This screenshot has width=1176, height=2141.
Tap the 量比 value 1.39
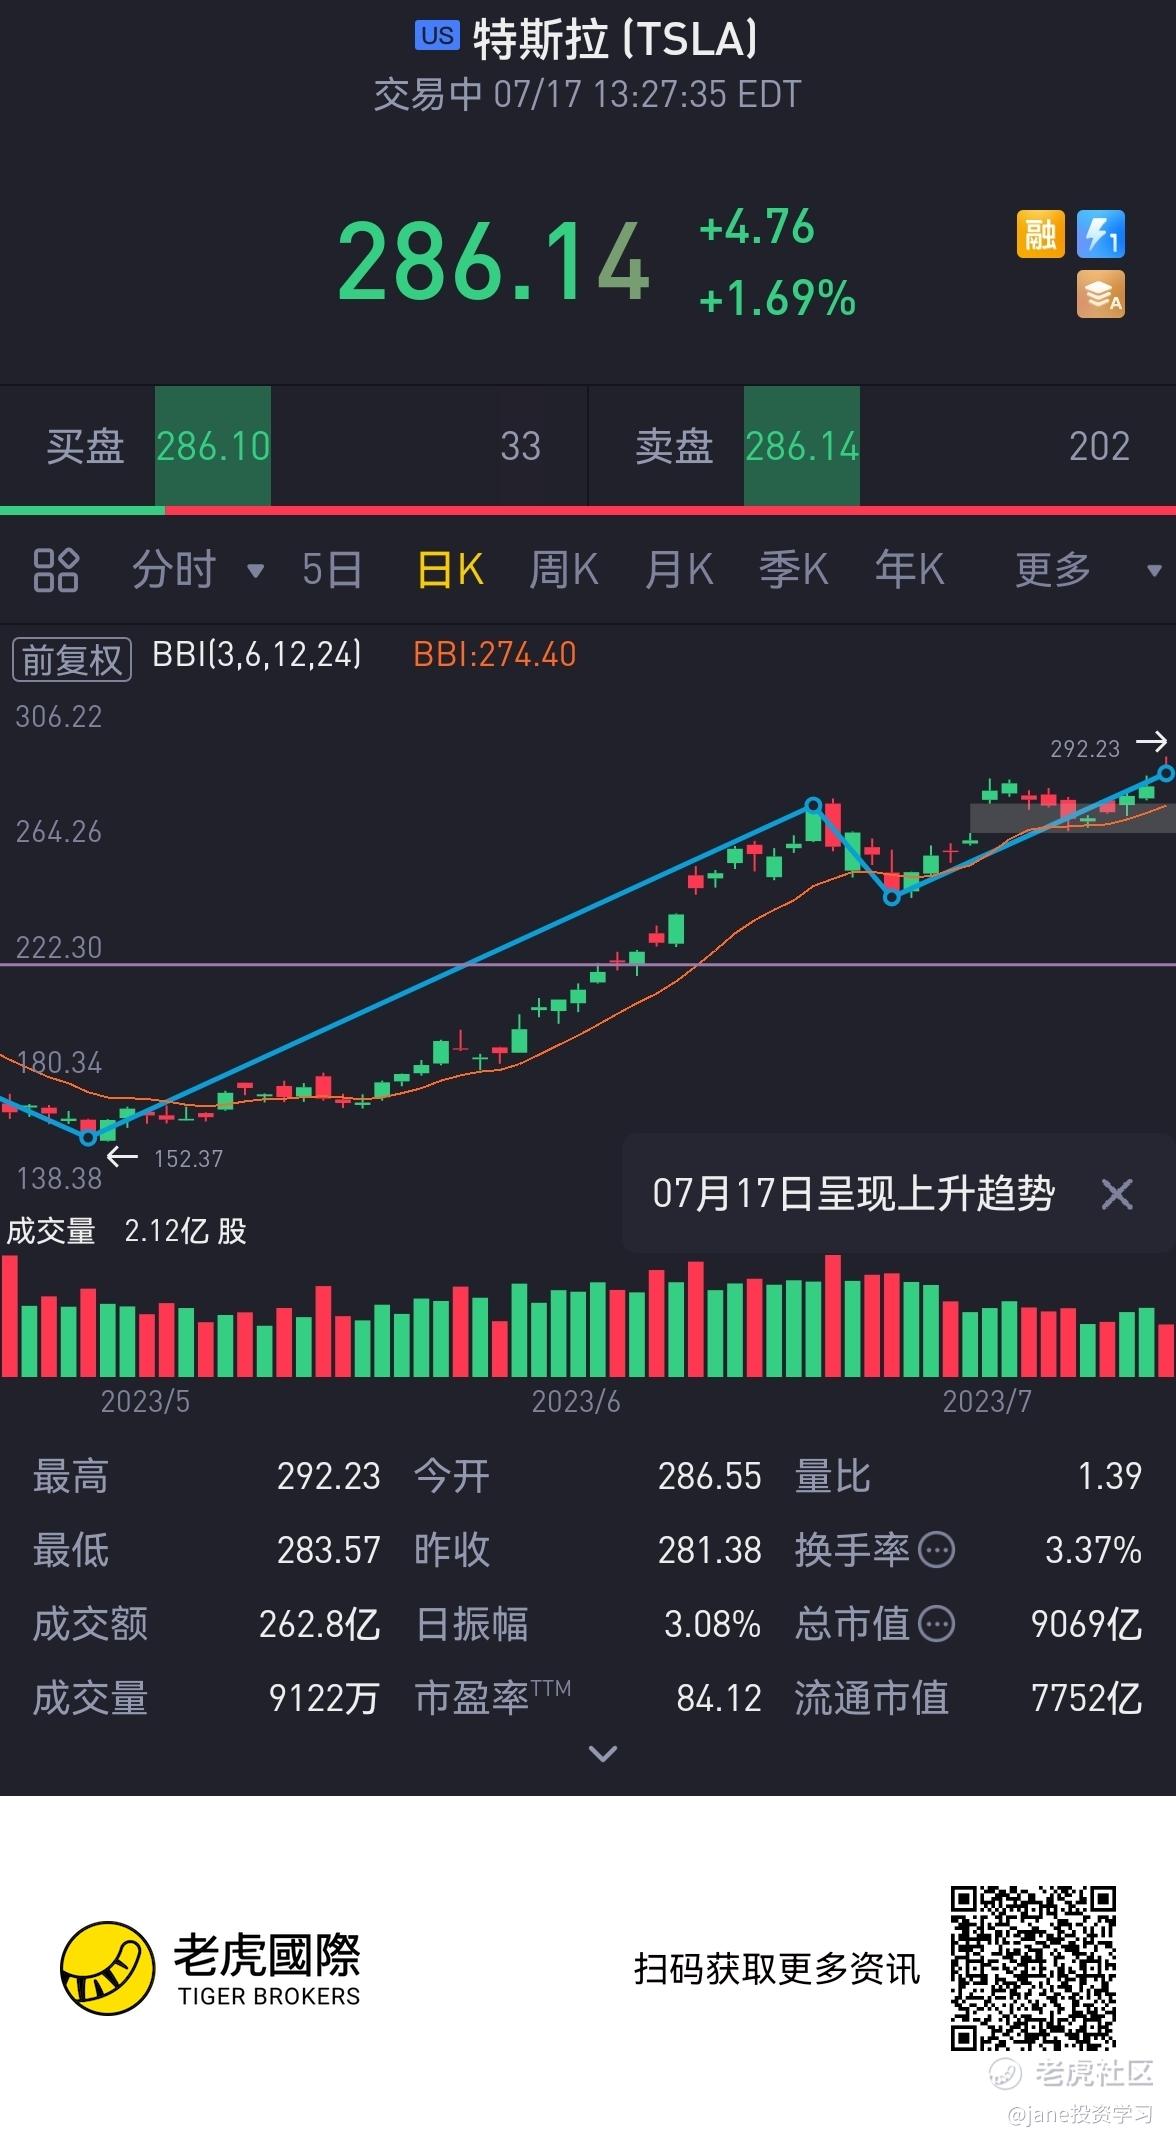pyautogui.click(x=1110, y=1476)
